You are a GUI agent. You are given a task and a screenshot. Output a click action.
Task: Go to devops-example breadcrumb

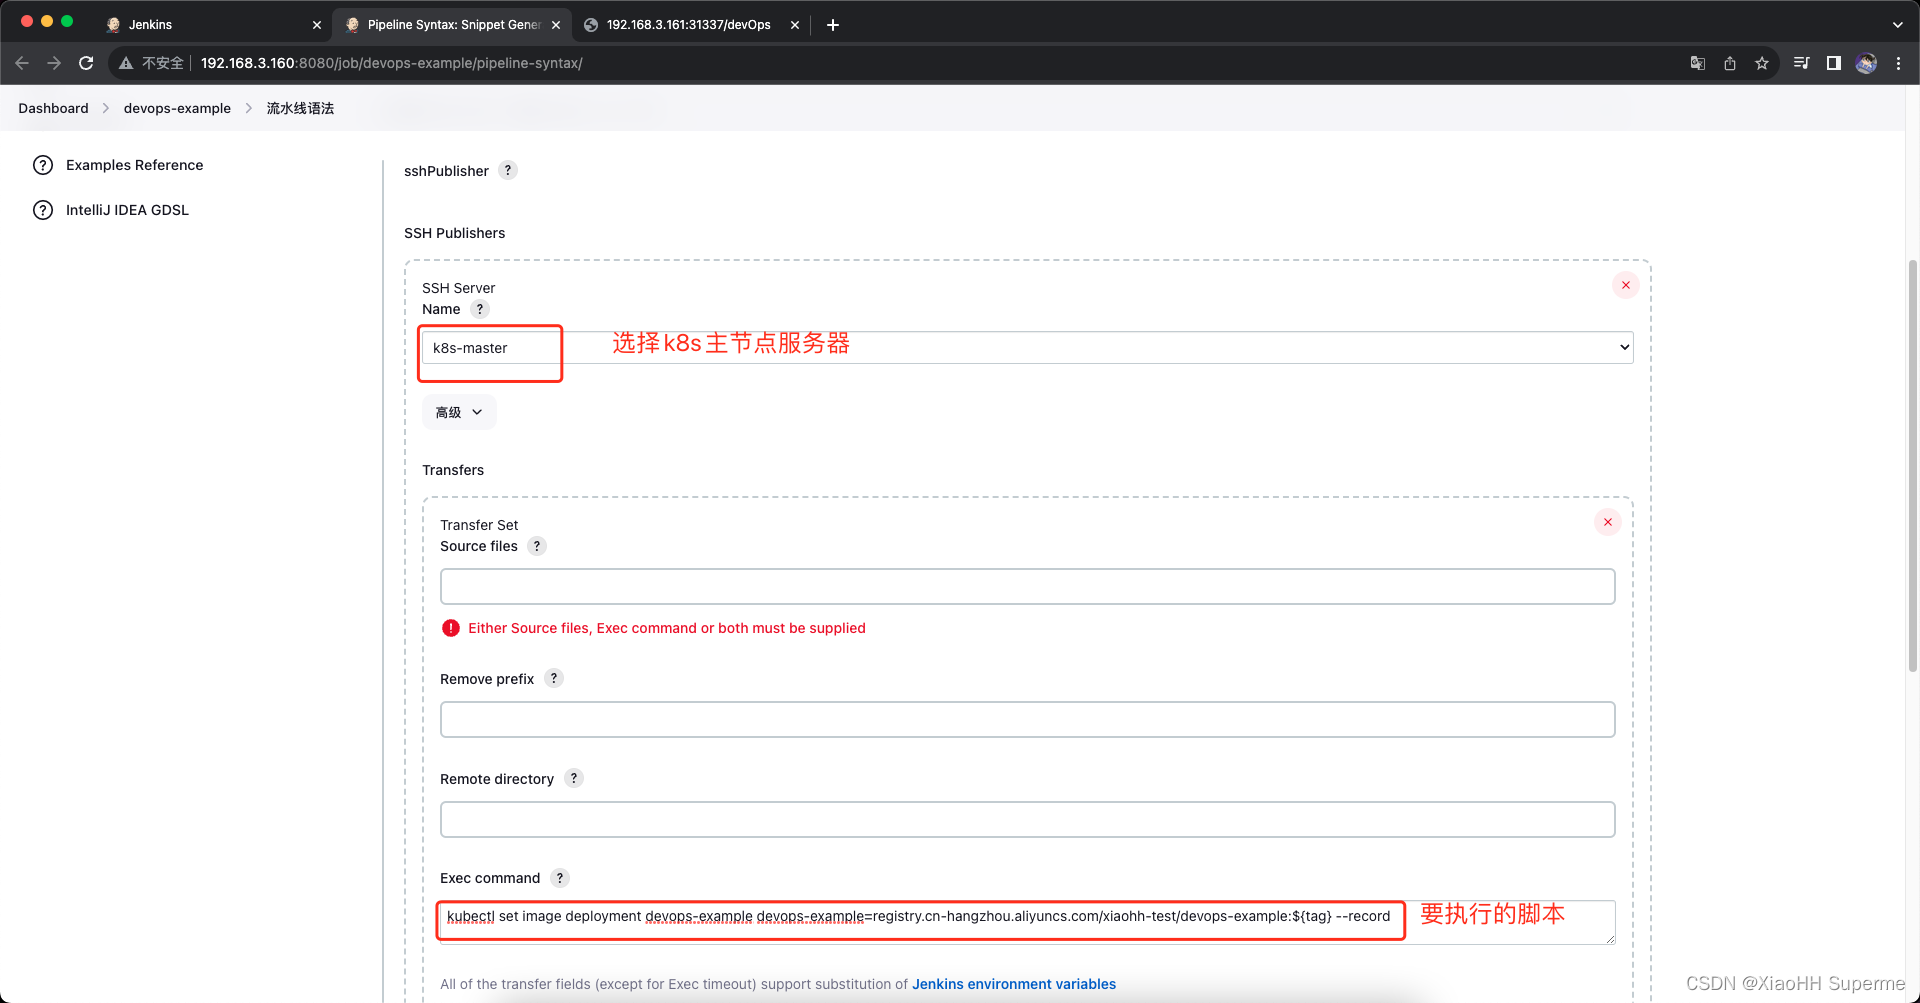click(177, 108)
